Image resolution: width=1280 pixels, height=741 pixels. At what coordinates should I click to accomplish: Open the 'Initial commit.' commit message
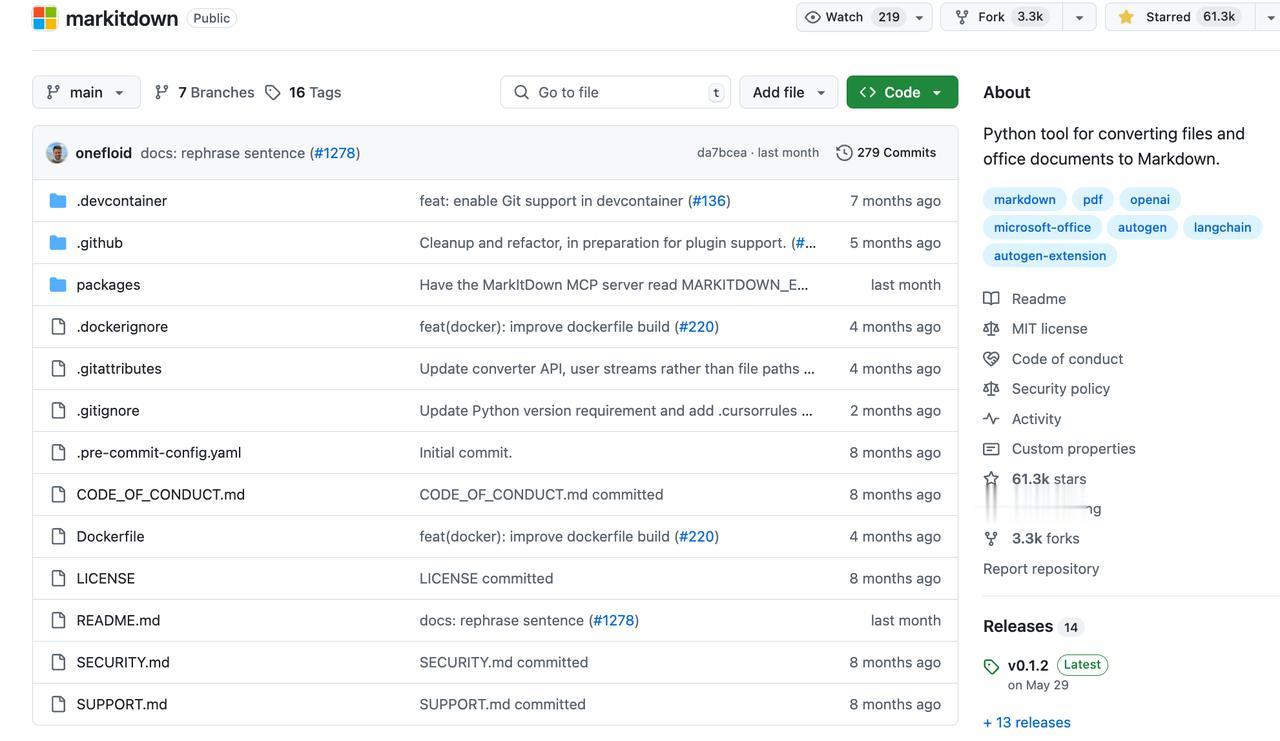tap(466, 453)
